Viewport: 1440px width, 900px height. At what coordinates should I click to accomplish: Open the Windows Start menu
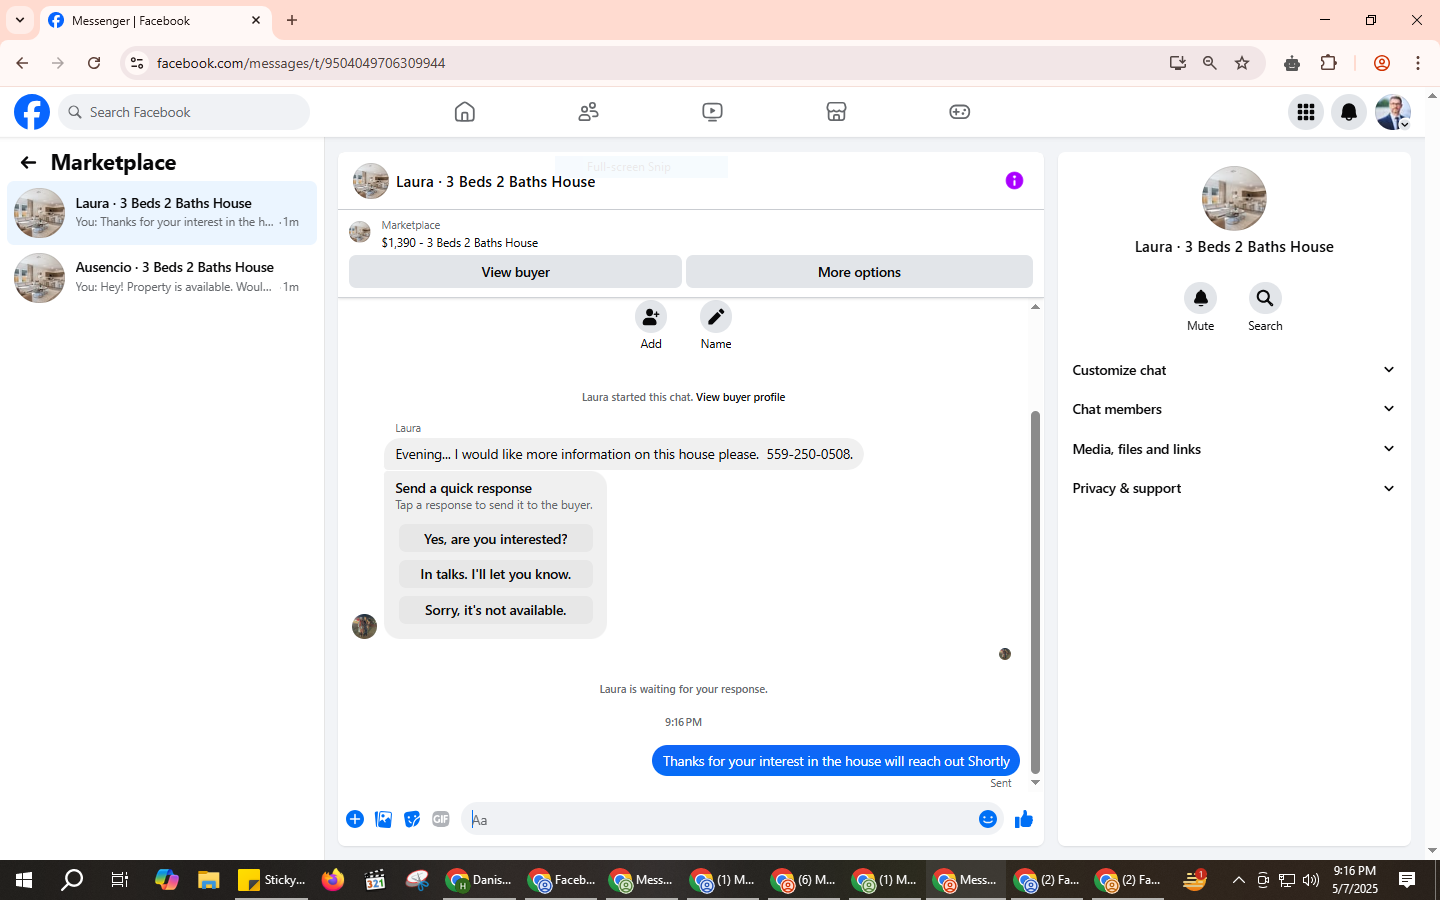point(24,880)
